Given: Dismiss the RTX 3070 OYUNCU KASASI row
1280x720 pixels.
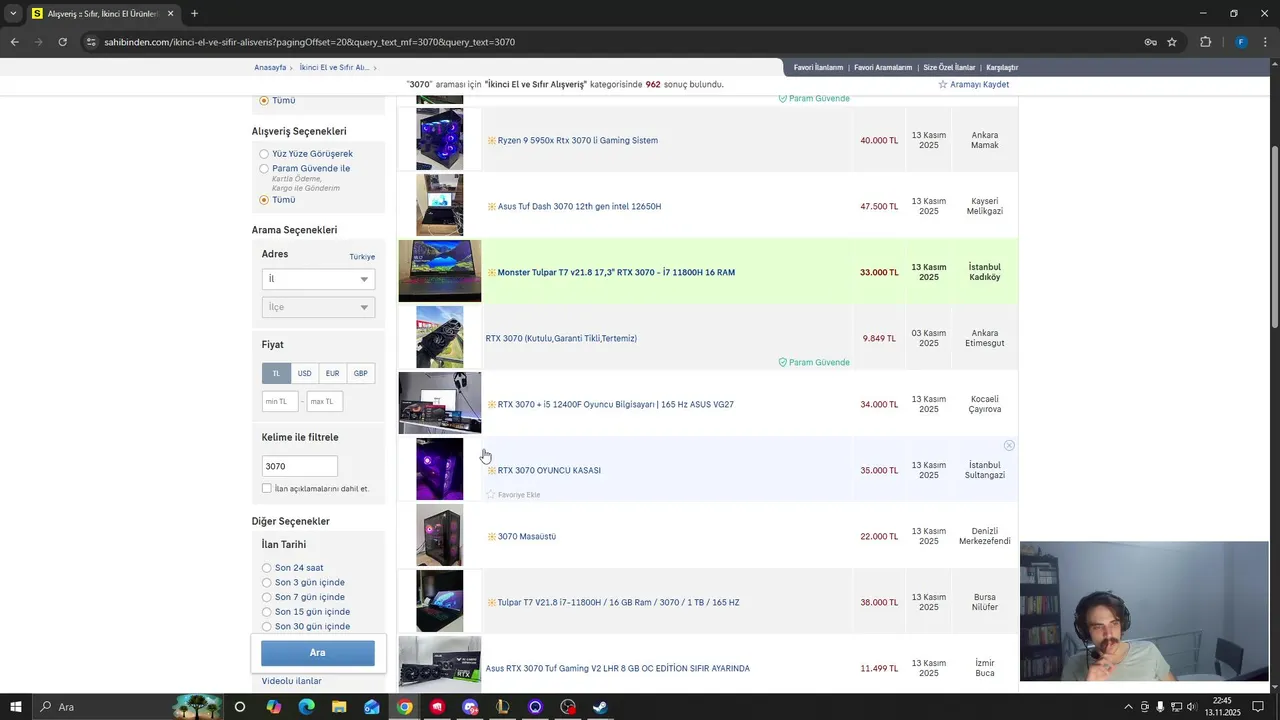Looking at the screenshot, I should 1009,445.
